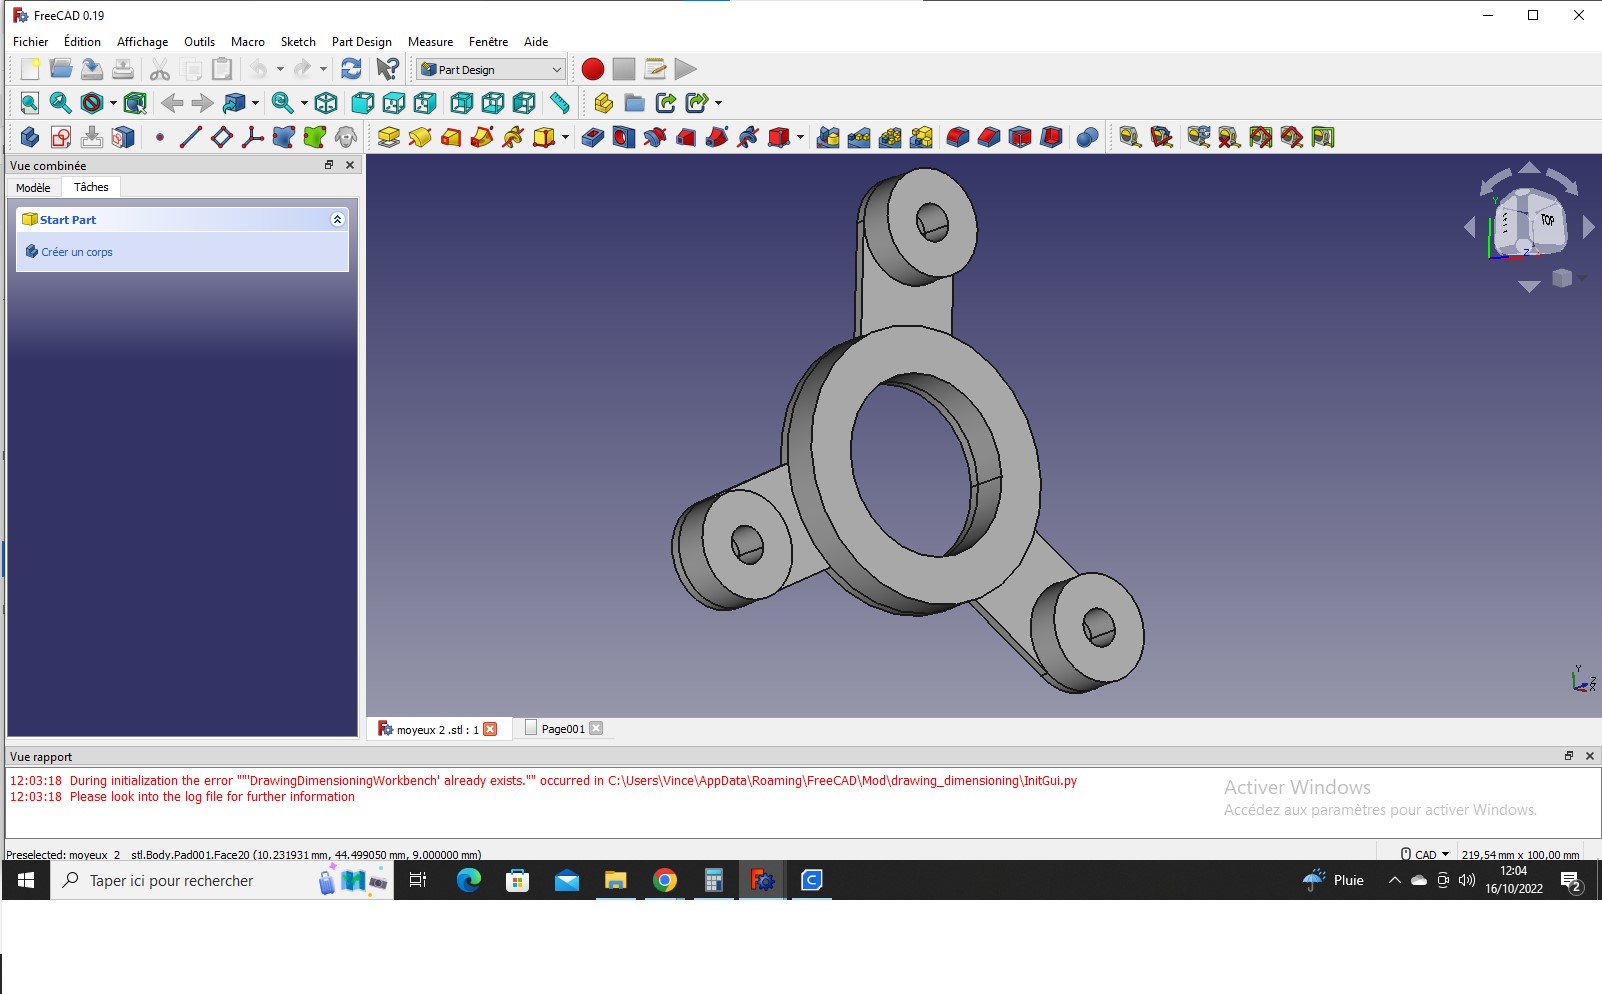Open the redo history dropdown arrow
This screenshot has height=994, width=1602.
[x=323, y=69]
